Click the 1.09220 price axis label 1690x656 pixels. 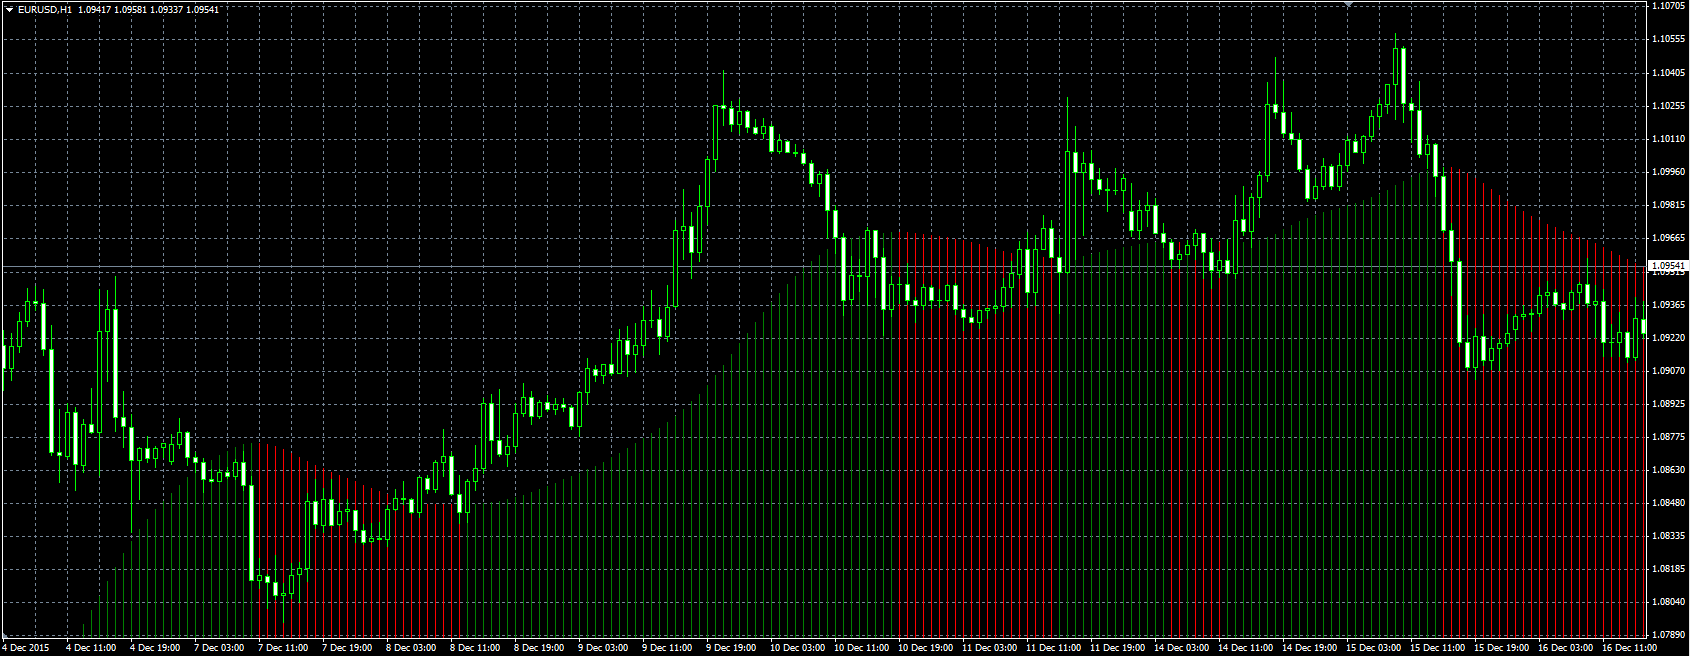coord(1667,337)
